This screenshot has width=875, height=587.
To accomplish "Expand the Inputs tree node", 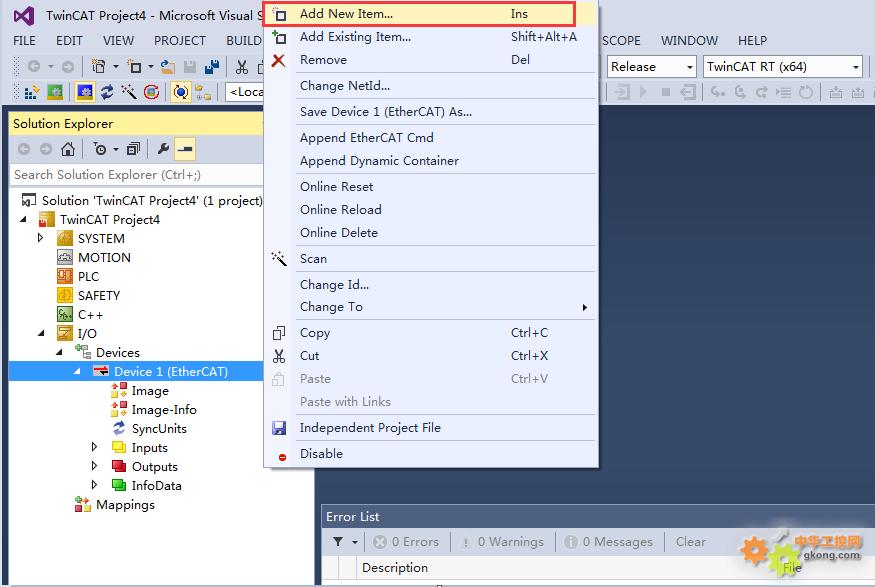I will (x=94, y=447).
